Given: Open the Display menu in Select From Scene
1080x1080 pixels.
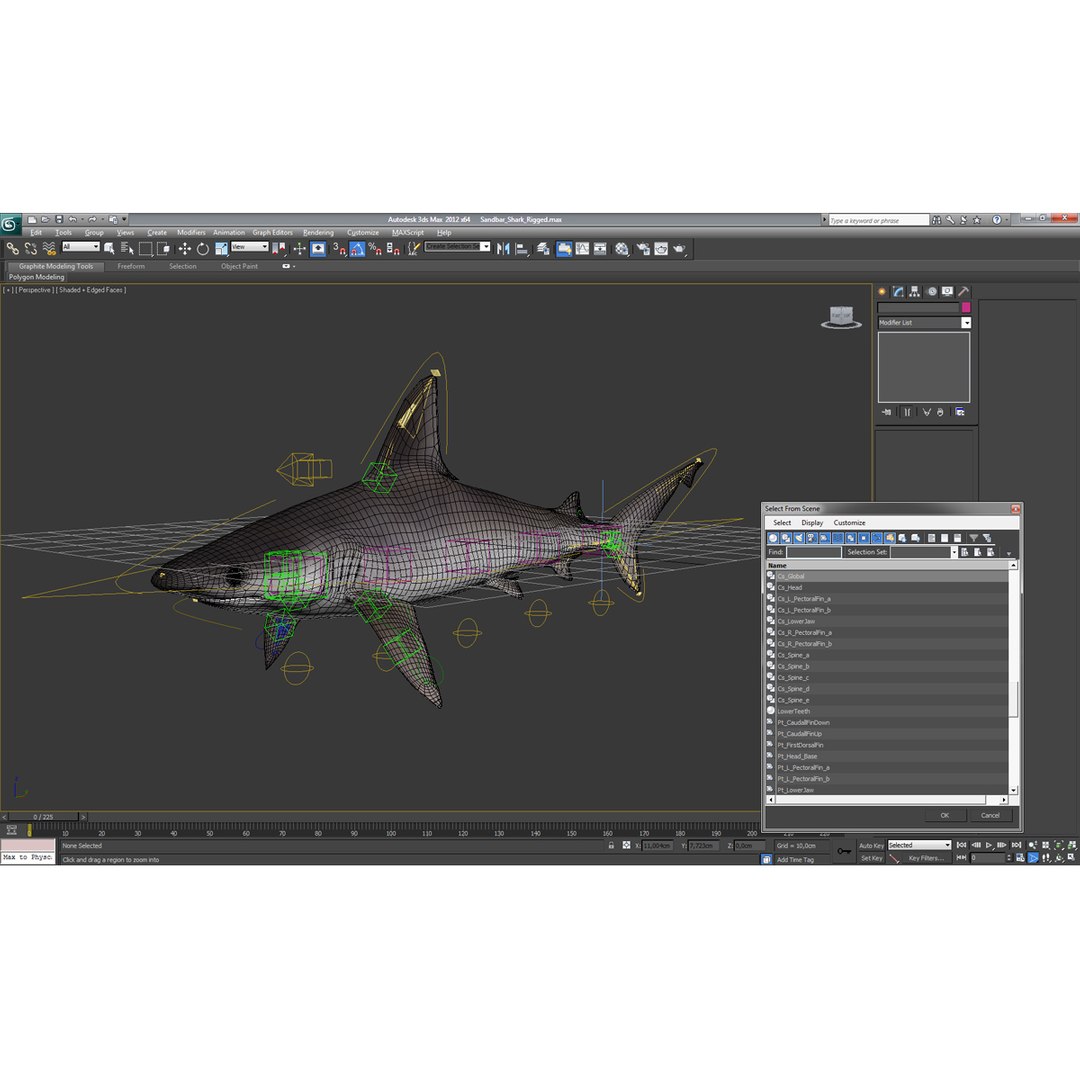Looking at the screenshot, I should 812,523.
